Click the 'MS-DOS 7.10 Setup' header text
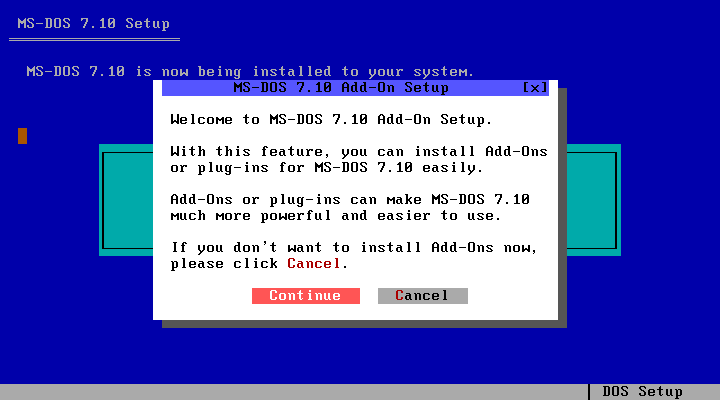The width and height of the screenshot is (720, 400). click(94, 23)
